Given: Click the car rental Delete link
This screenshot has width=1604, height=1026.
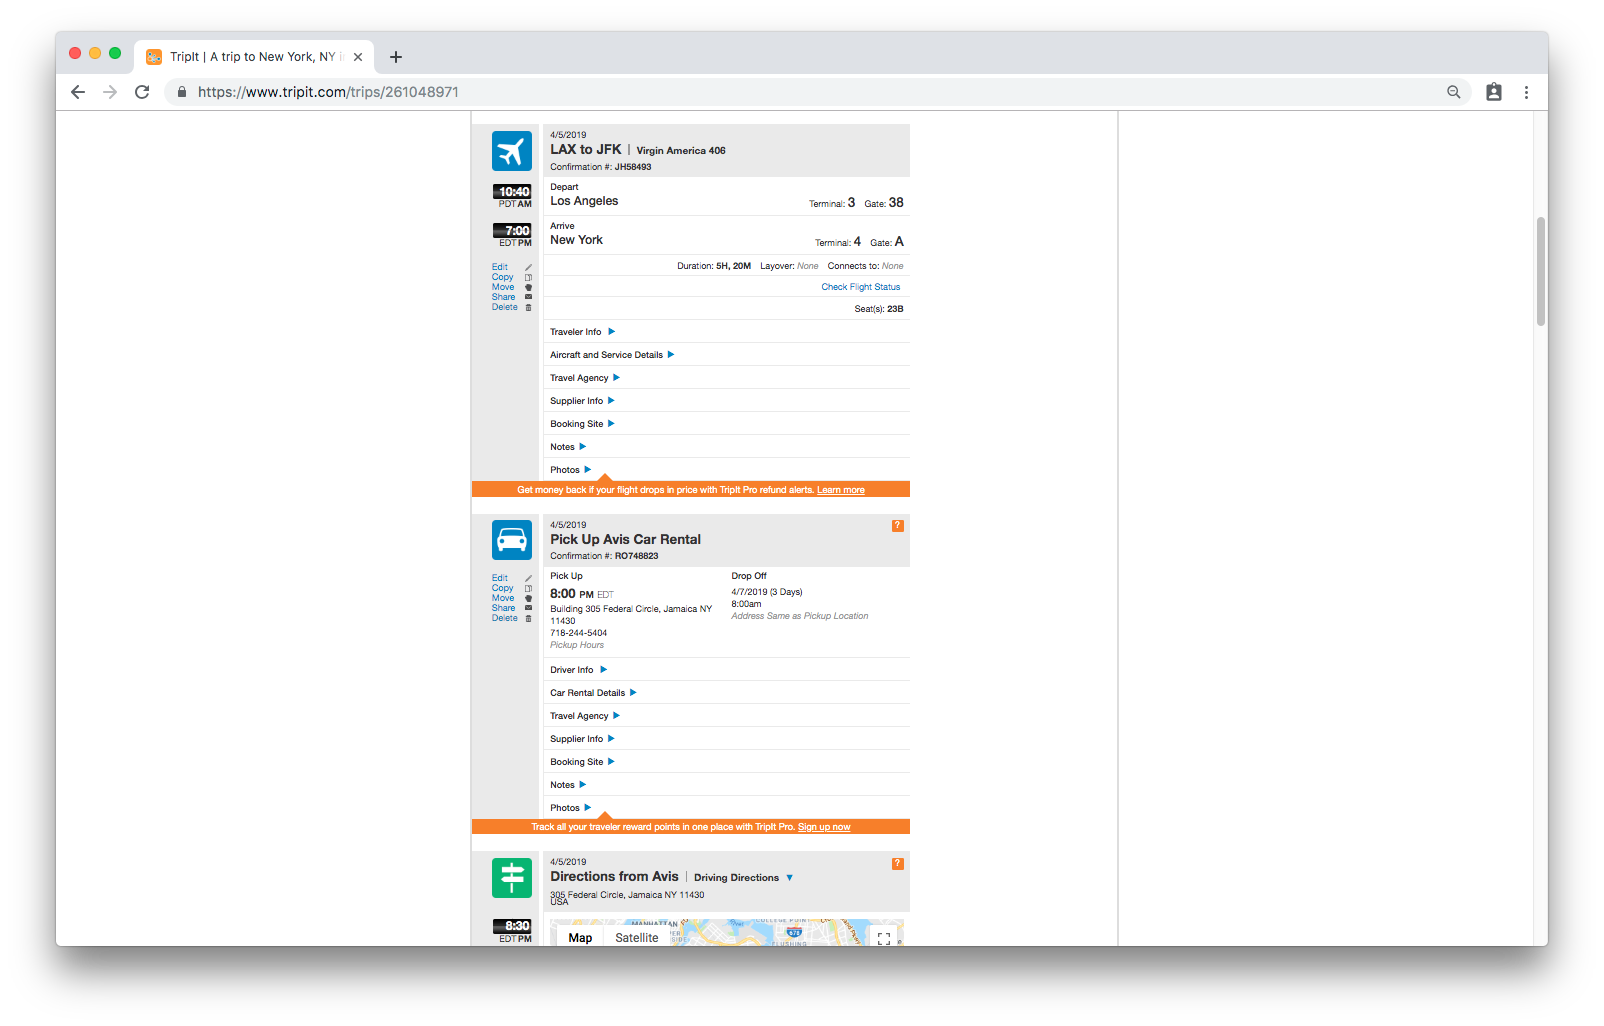Looking at the screenshot, I should pos(505,618).
